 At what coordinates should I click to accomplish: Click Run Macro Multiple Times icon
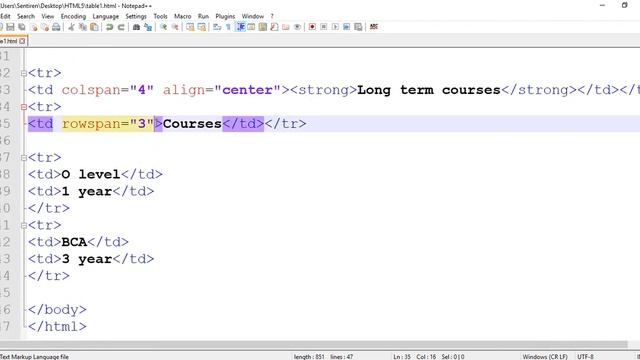[347, 27]
